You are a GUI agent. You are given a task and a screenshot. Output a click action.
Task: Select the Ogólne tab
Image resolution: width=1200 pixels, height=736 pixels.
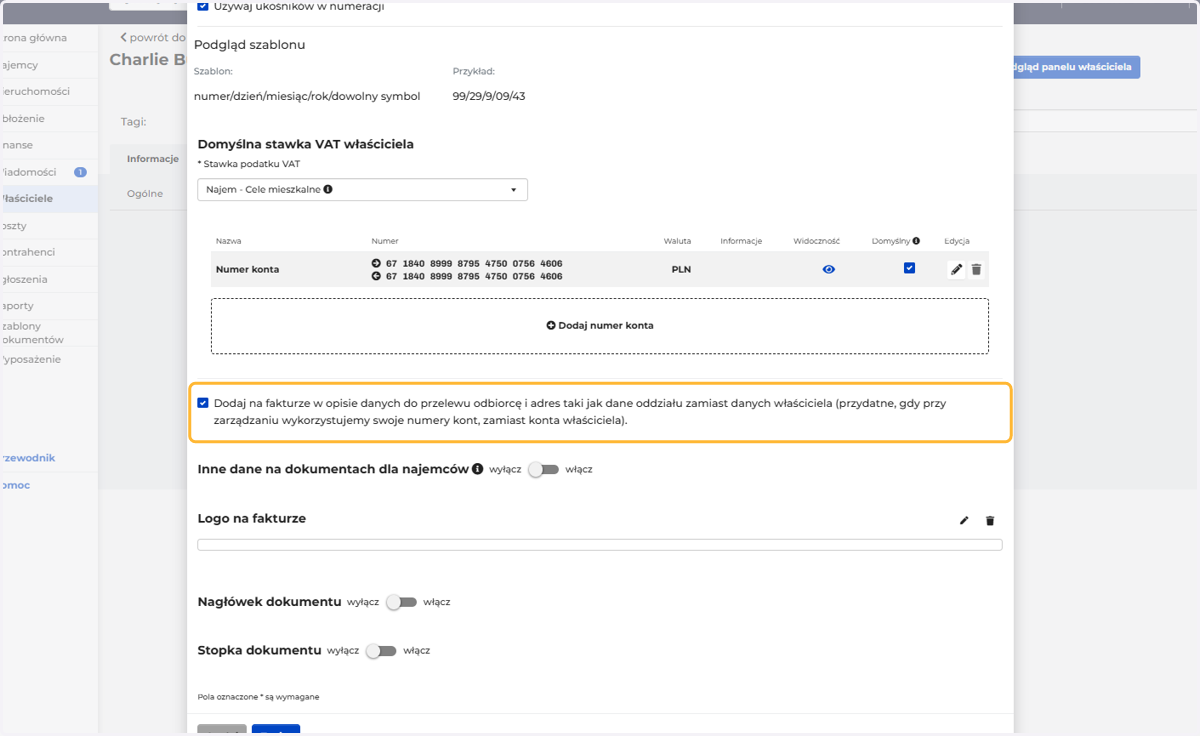145,194
